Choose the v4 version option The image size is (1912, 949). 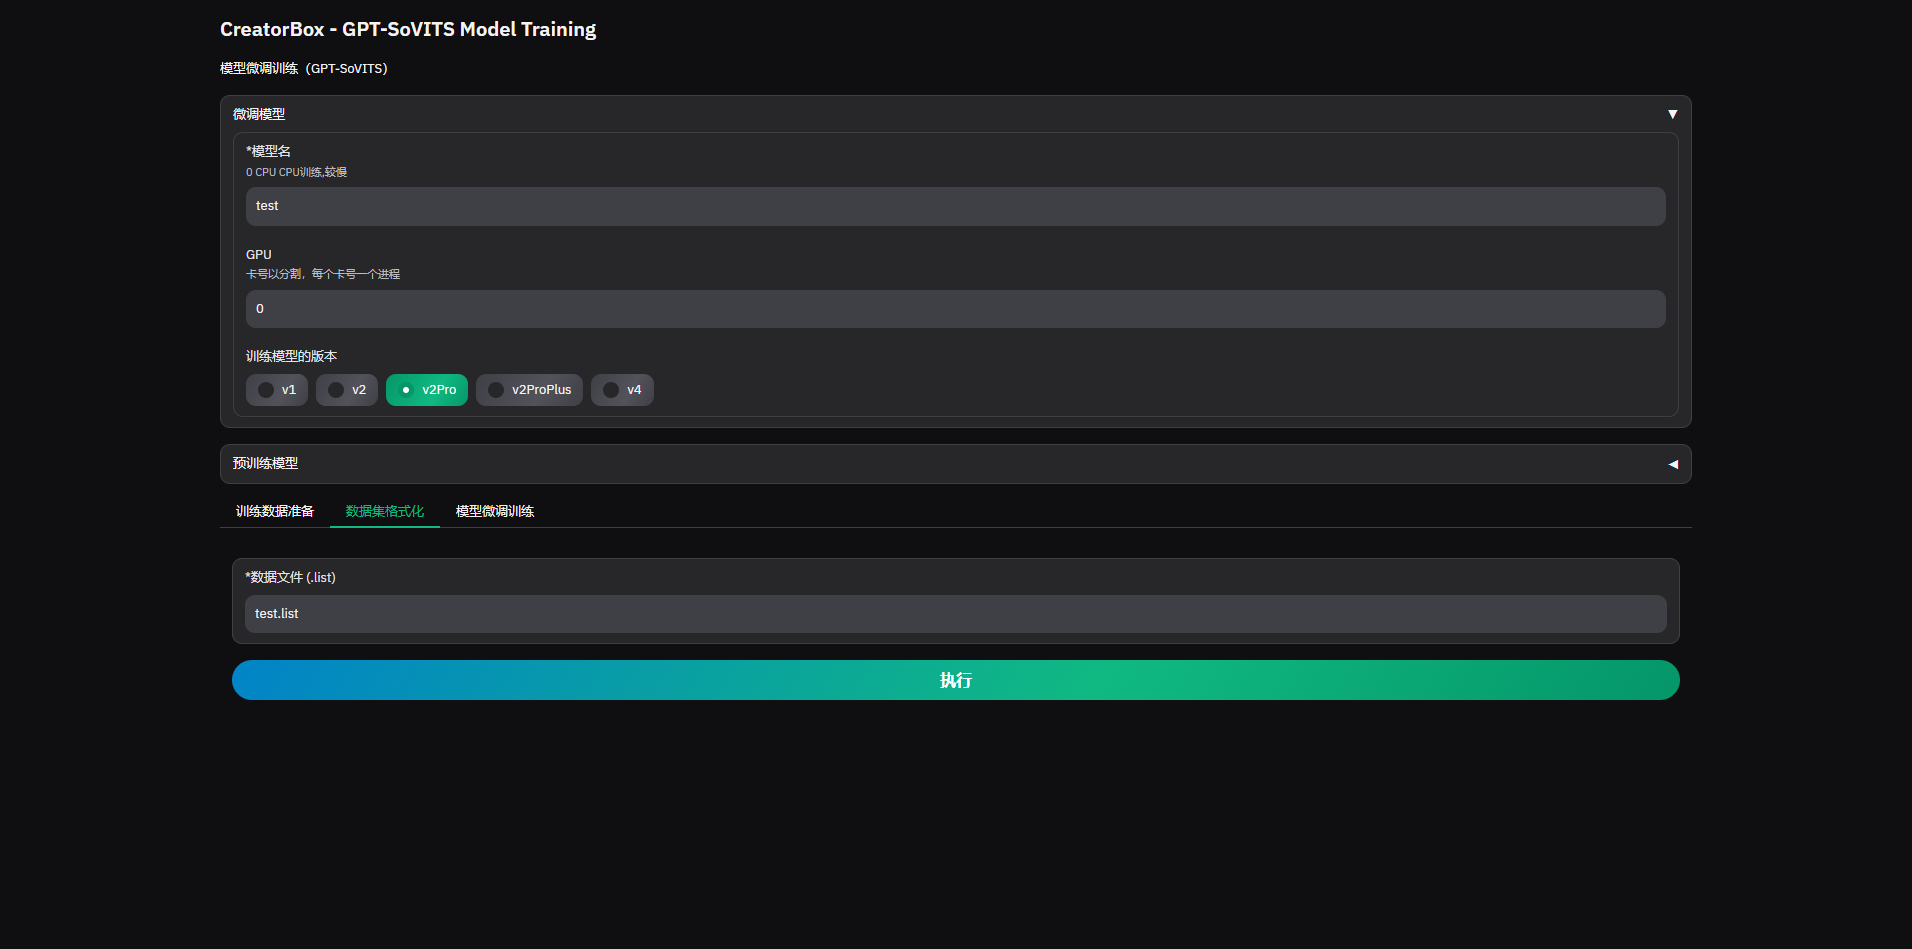click(x=622, y=390)
